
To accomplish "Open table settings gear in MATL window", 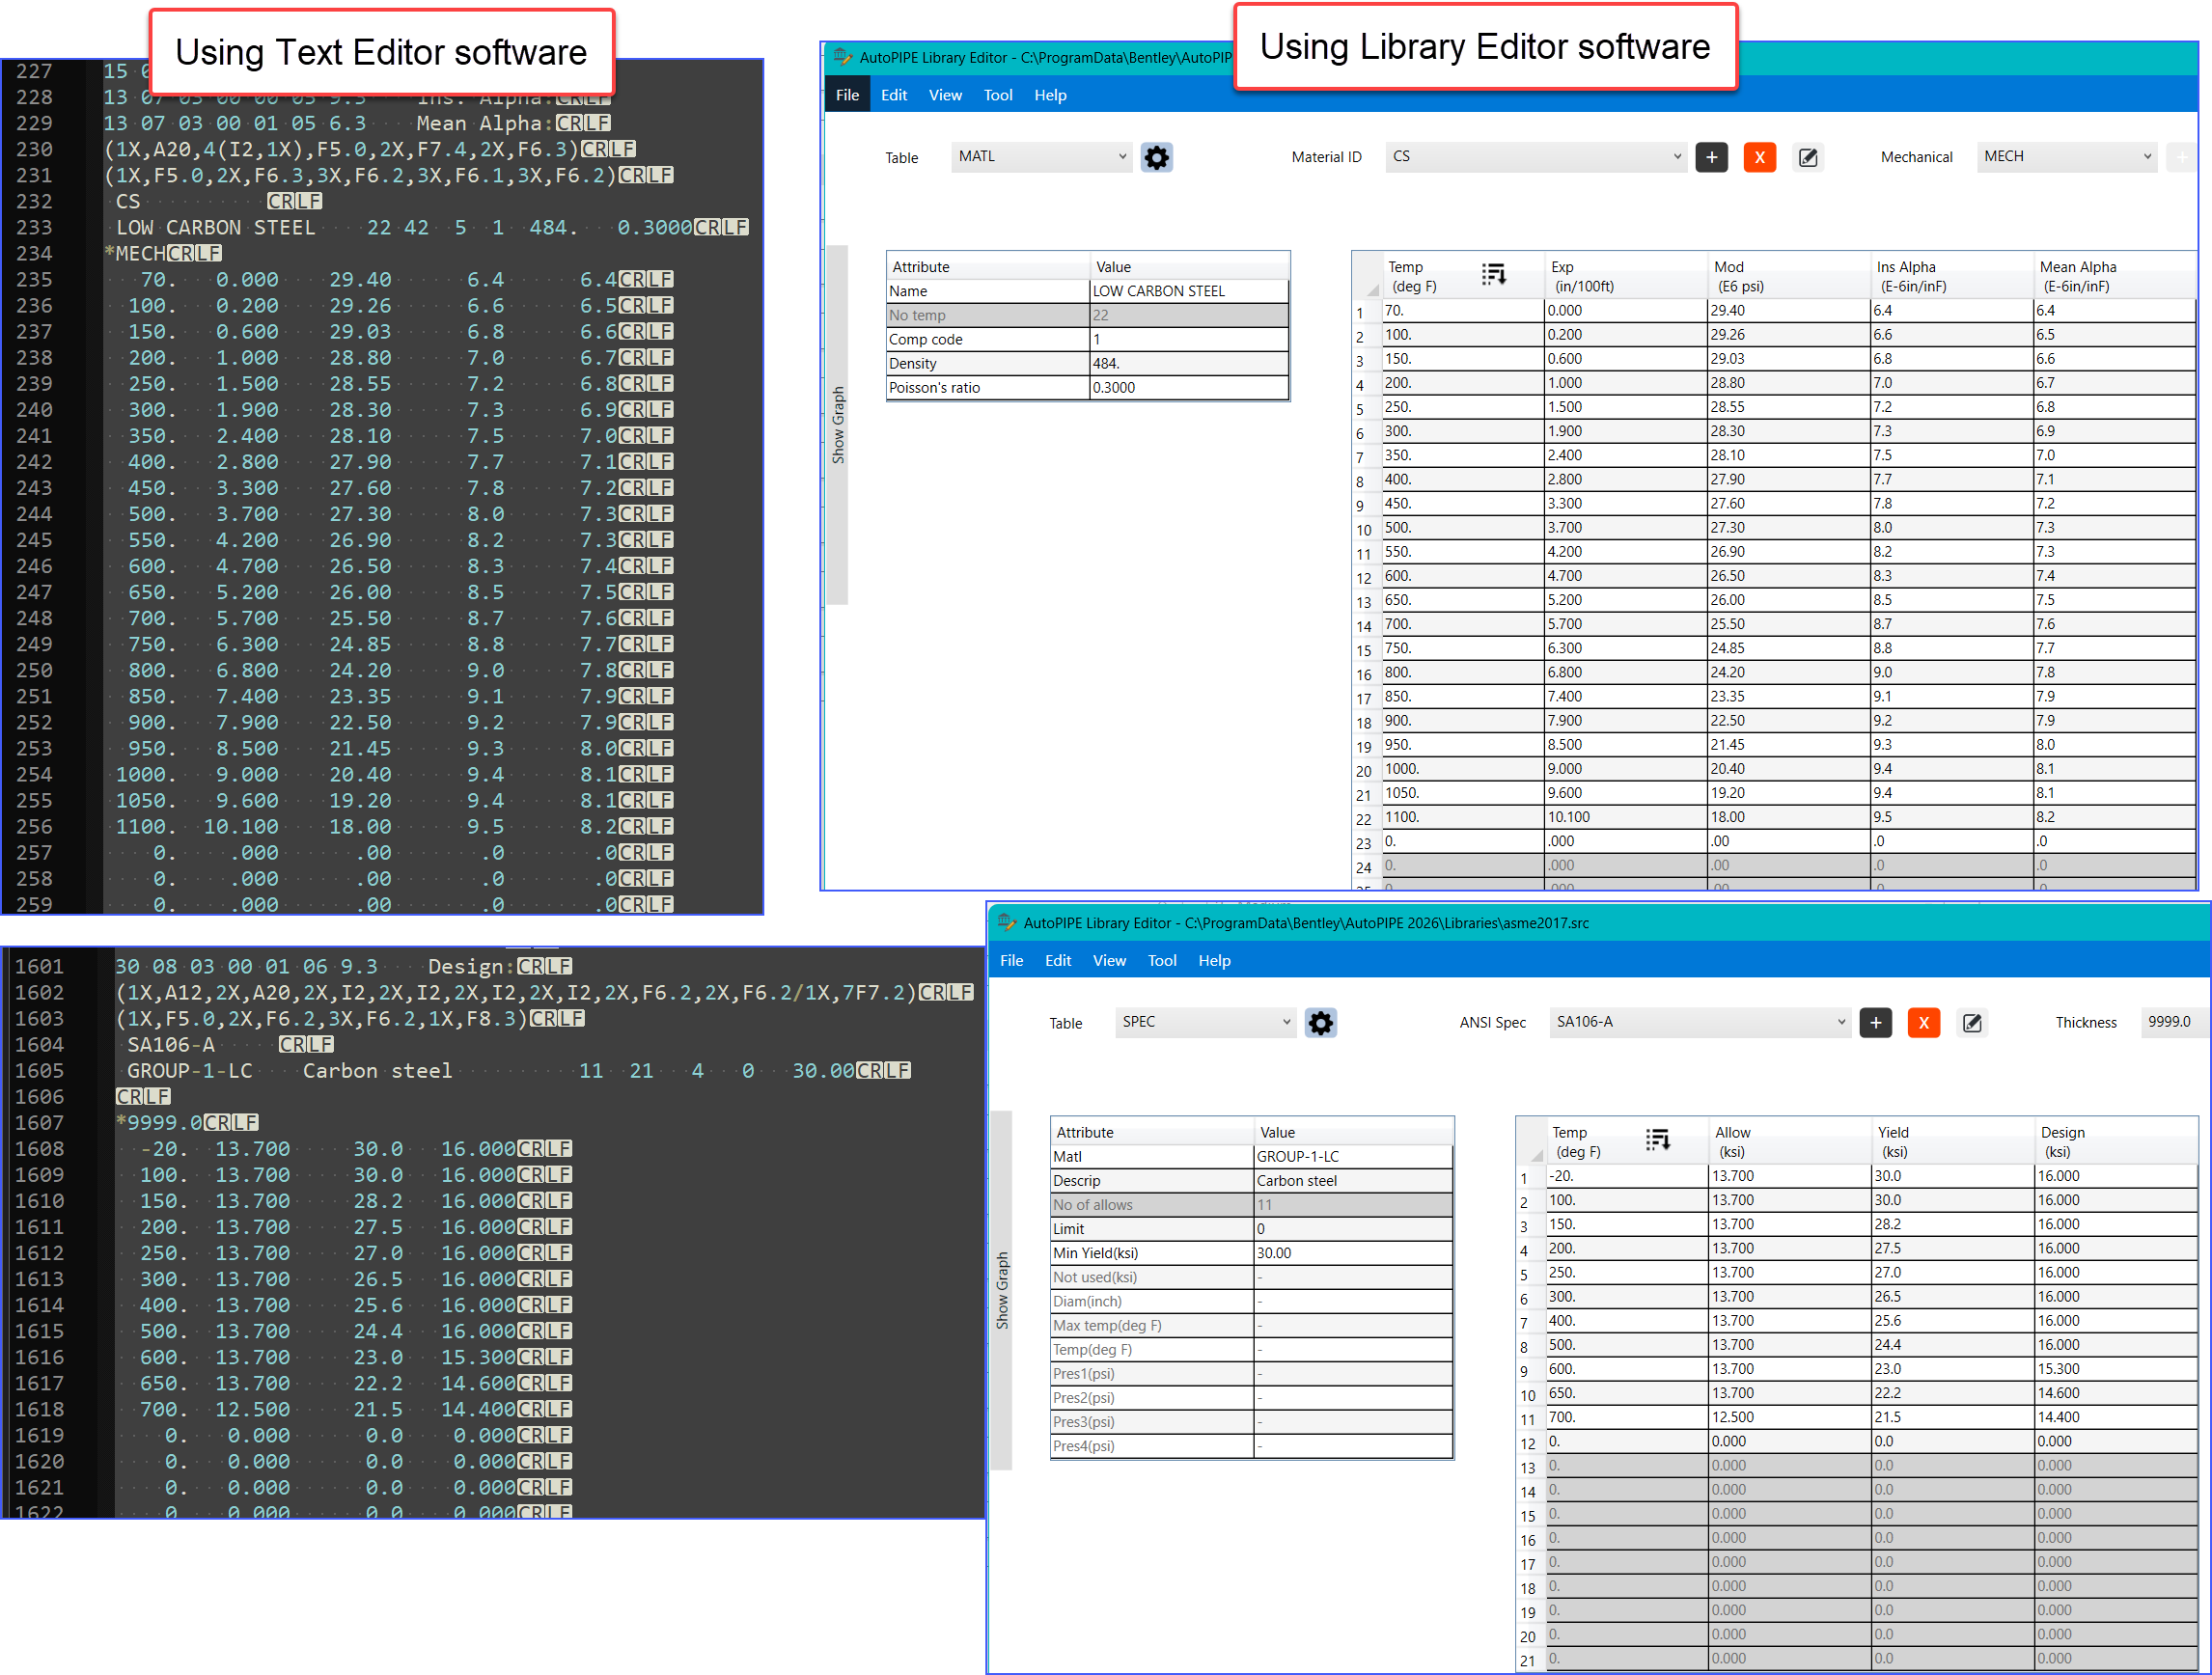I will point(1156,157).
